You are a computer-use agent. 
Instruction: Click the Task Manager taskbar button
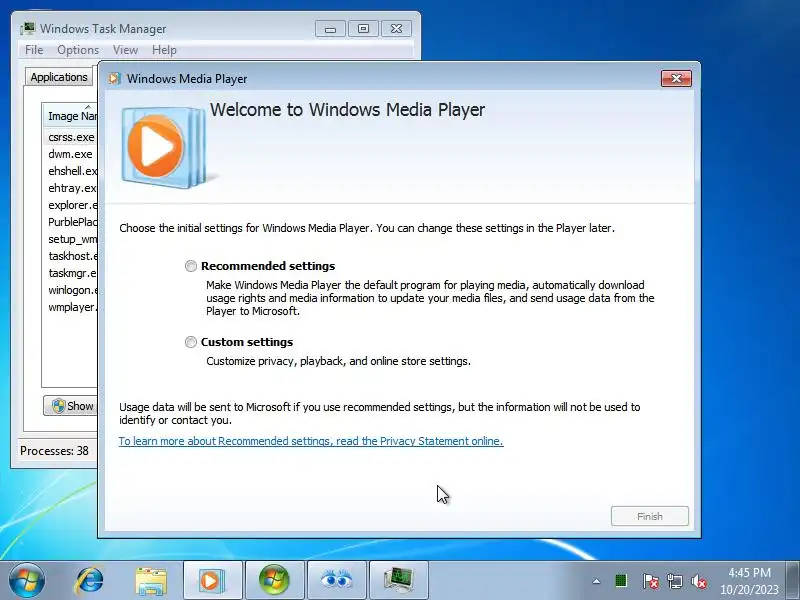click(398, 580)
